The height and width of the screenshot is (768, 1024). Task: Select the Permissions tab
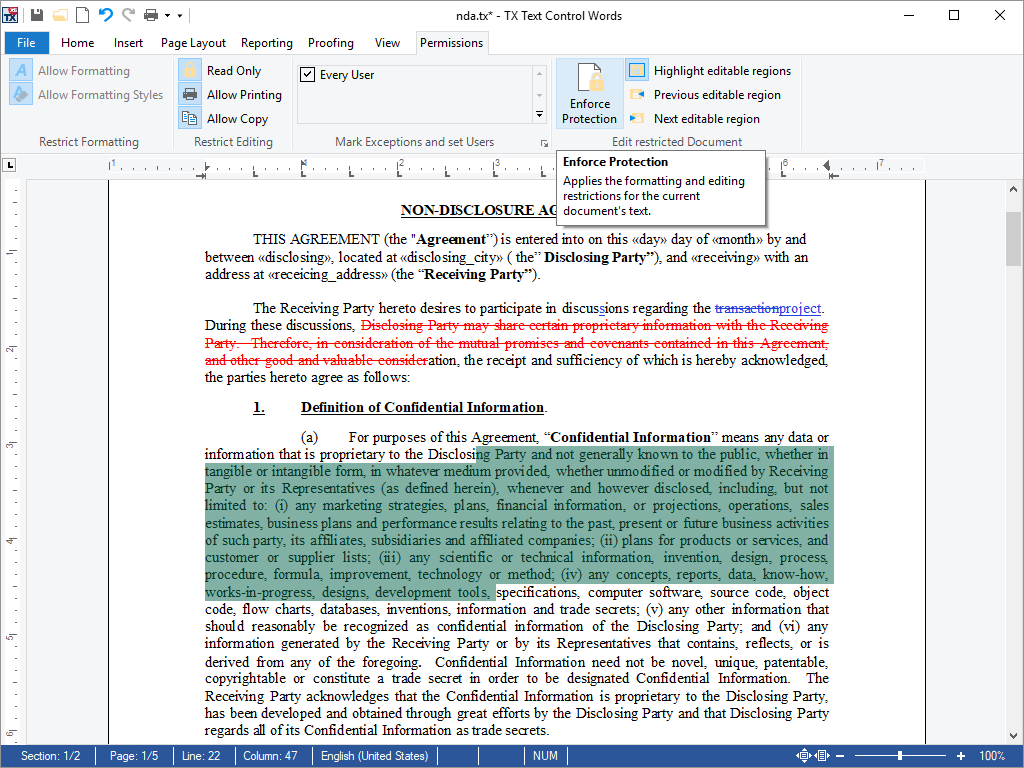coord(452,43)
